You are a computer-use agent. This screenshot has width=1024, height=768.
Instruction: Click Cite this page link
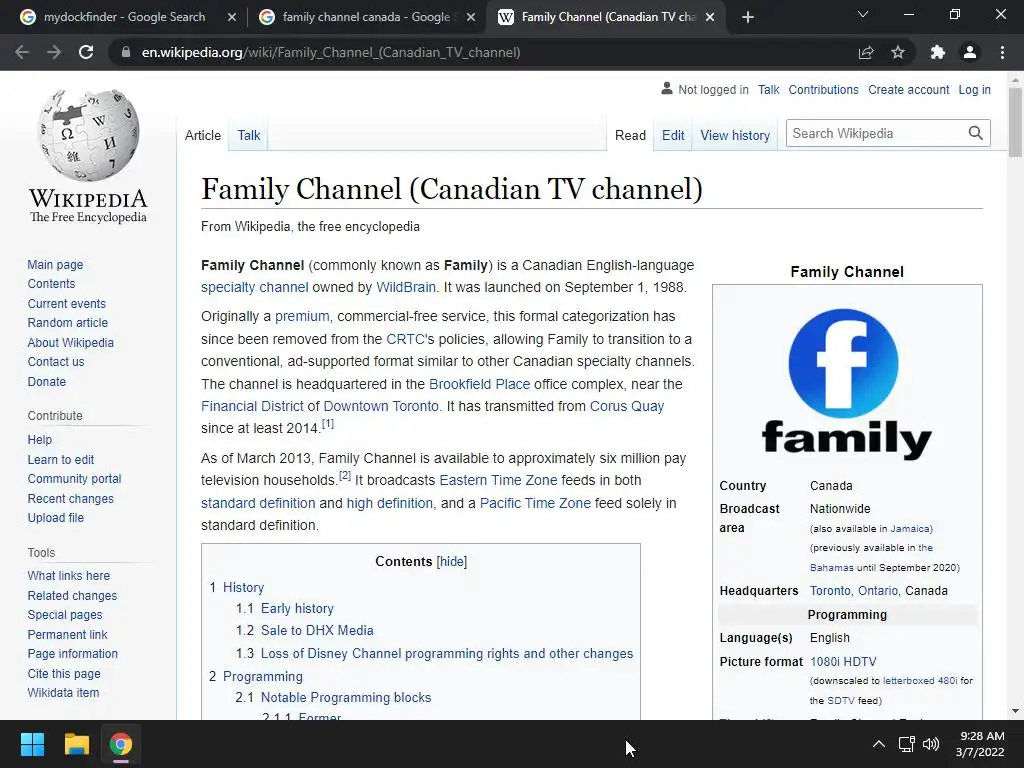(x=64, y=673)
